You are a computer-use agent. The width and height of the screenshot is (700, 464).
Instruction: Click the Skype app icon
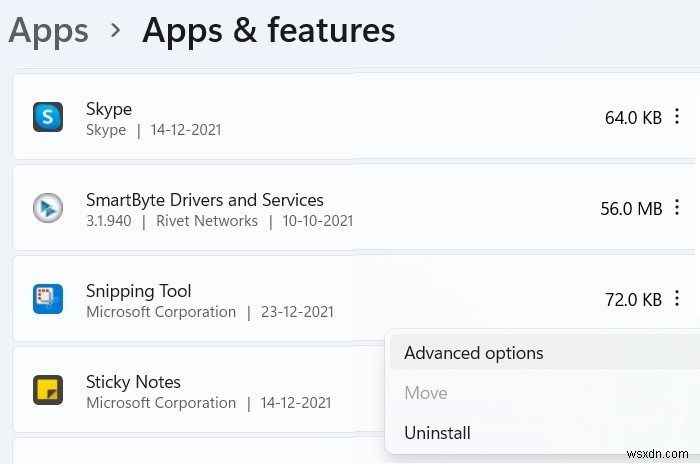[48, 118]
